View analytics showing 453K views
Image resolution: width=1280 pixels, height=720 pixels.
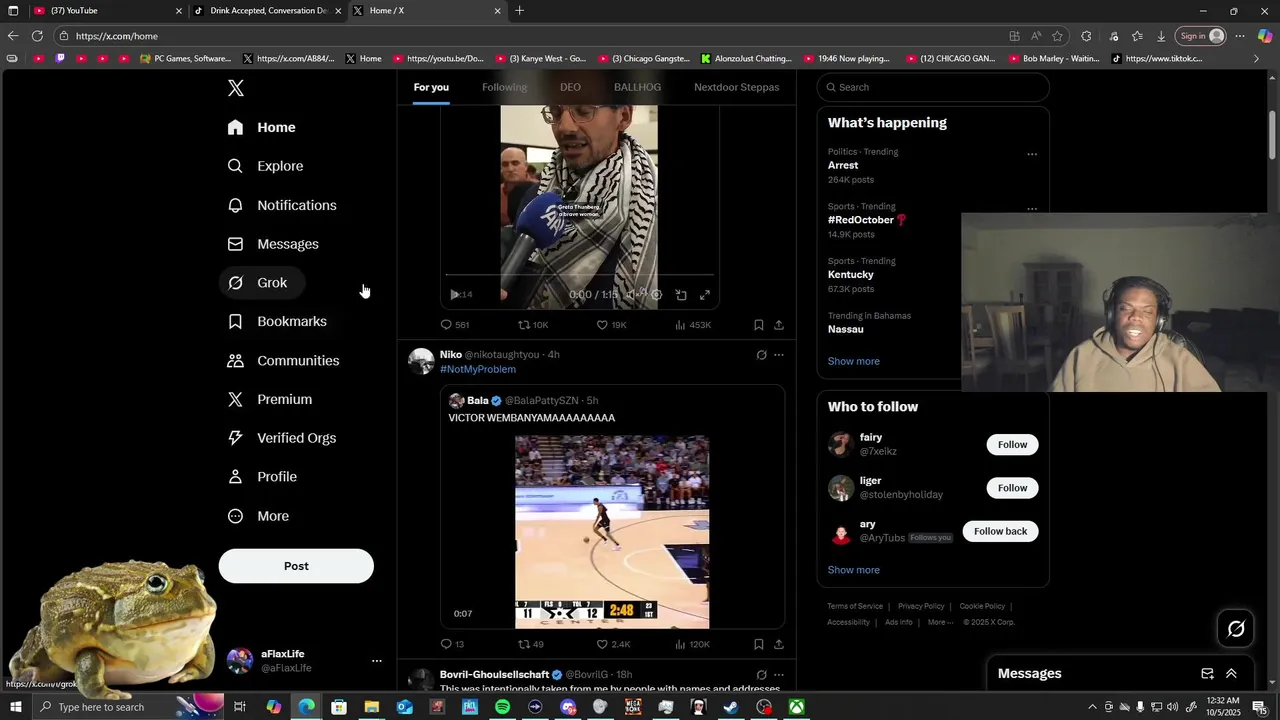pos(693,325)
